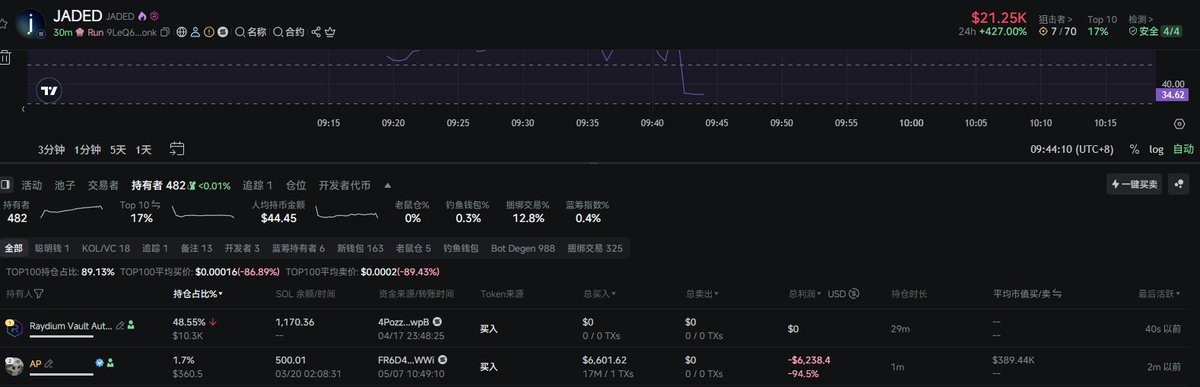Image resolution: width=1200 pixels, height=387 pixels.
Task: Filter holders by 钓鱼钱包
Action: 461,247
